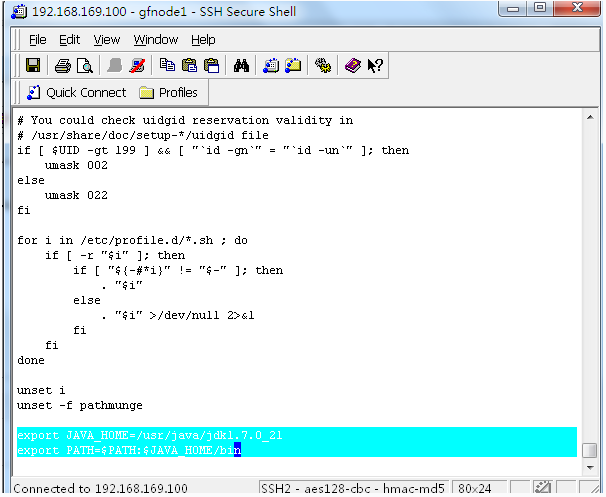This screenshot has width=606, height=497.
Task: Click the What's This help pointer icon
Action: pos(375,65)
